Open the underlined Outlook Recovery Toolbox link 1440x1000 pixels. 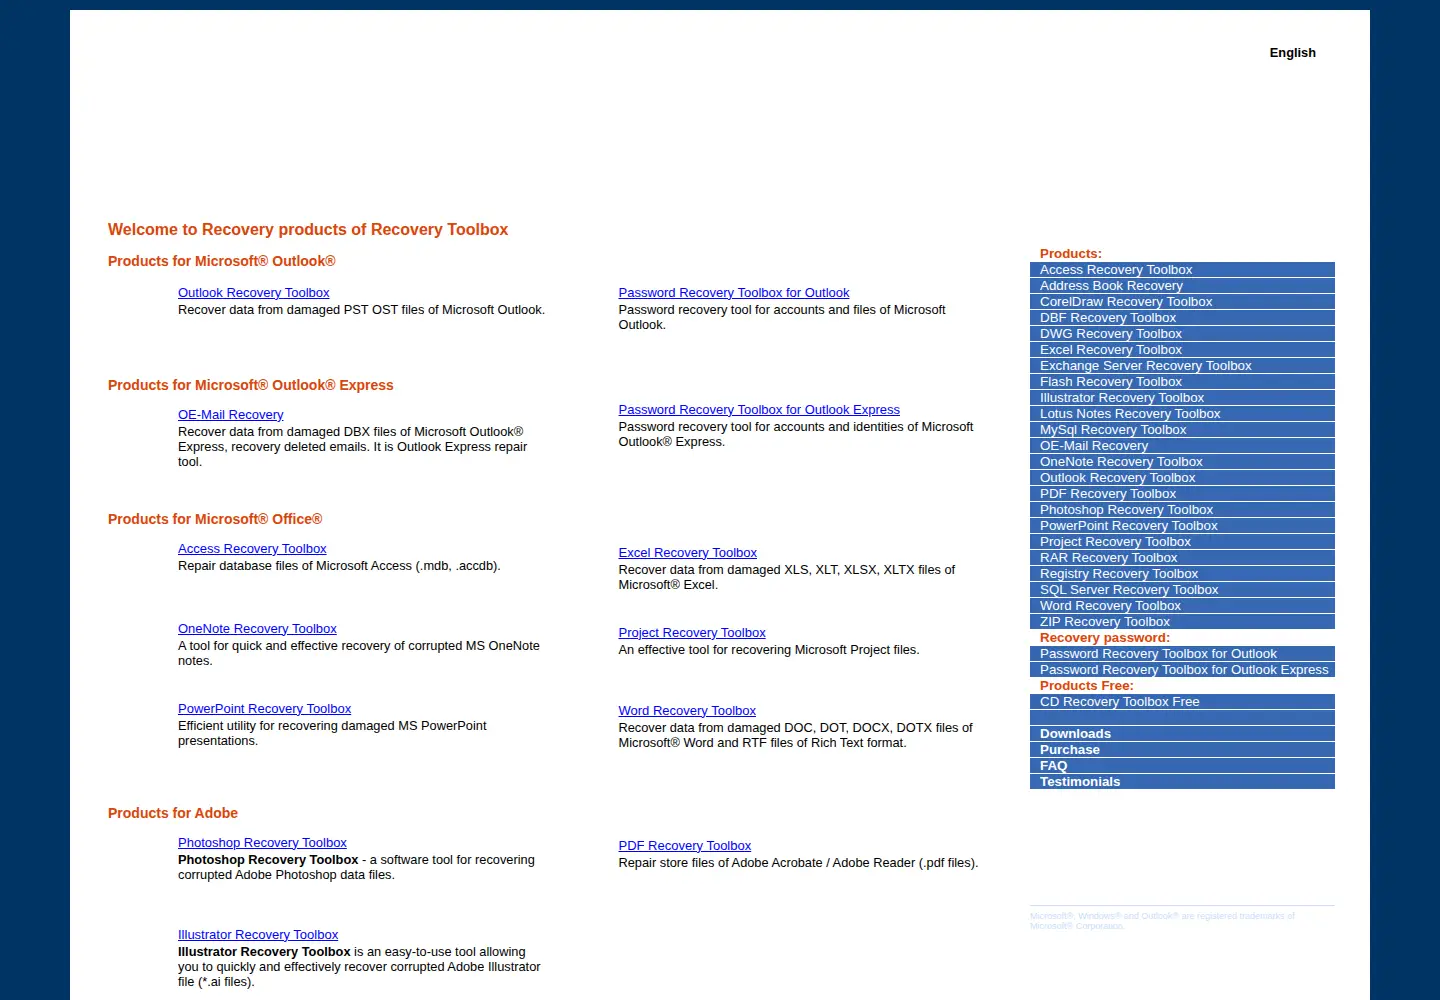pos(253,293)
